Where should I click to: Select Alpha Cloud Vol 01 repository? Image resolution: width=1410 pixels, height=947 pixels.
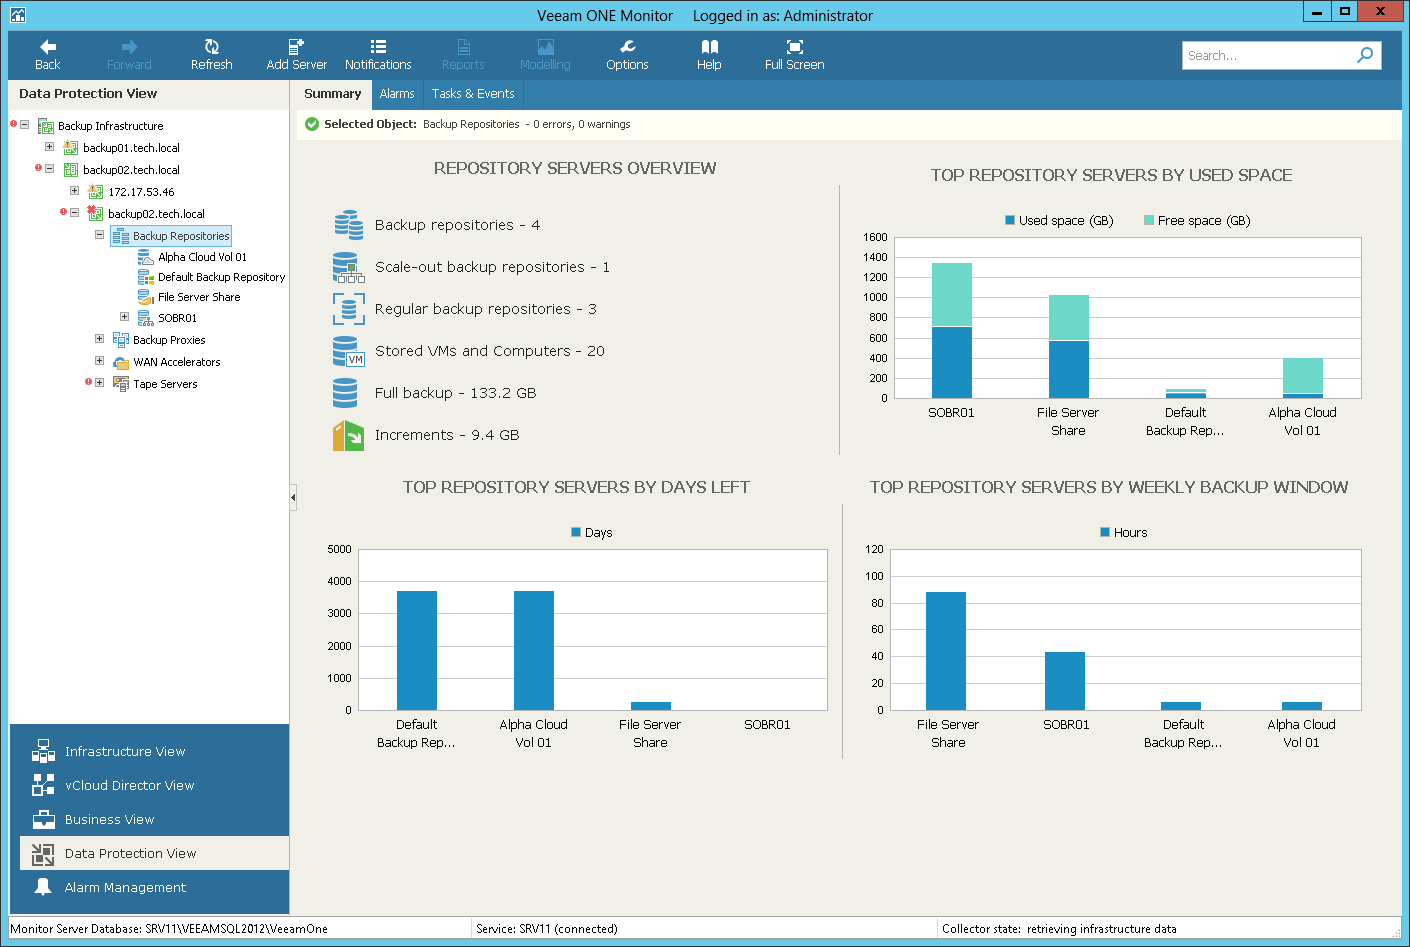point(202,257)
